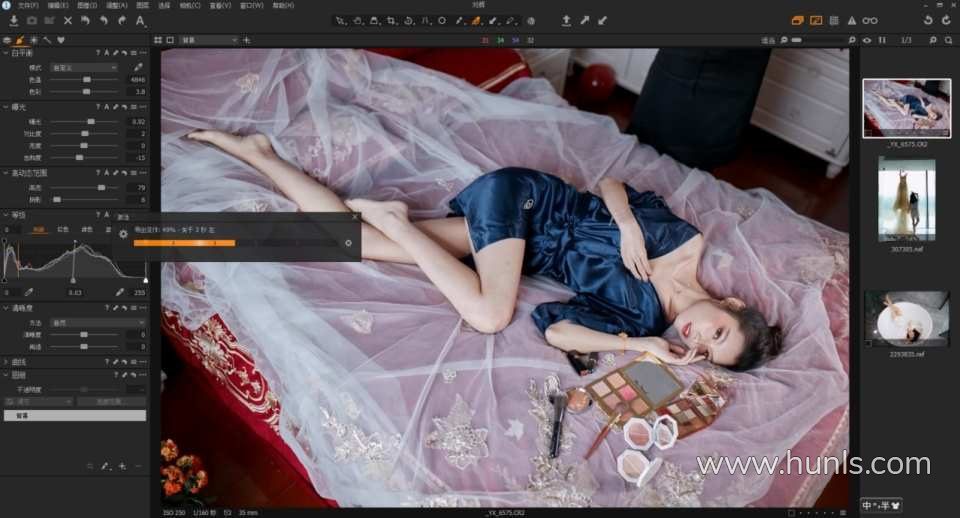Click the text annotation A icon
The image size is (960, 518).
click(x=139, y=20)
